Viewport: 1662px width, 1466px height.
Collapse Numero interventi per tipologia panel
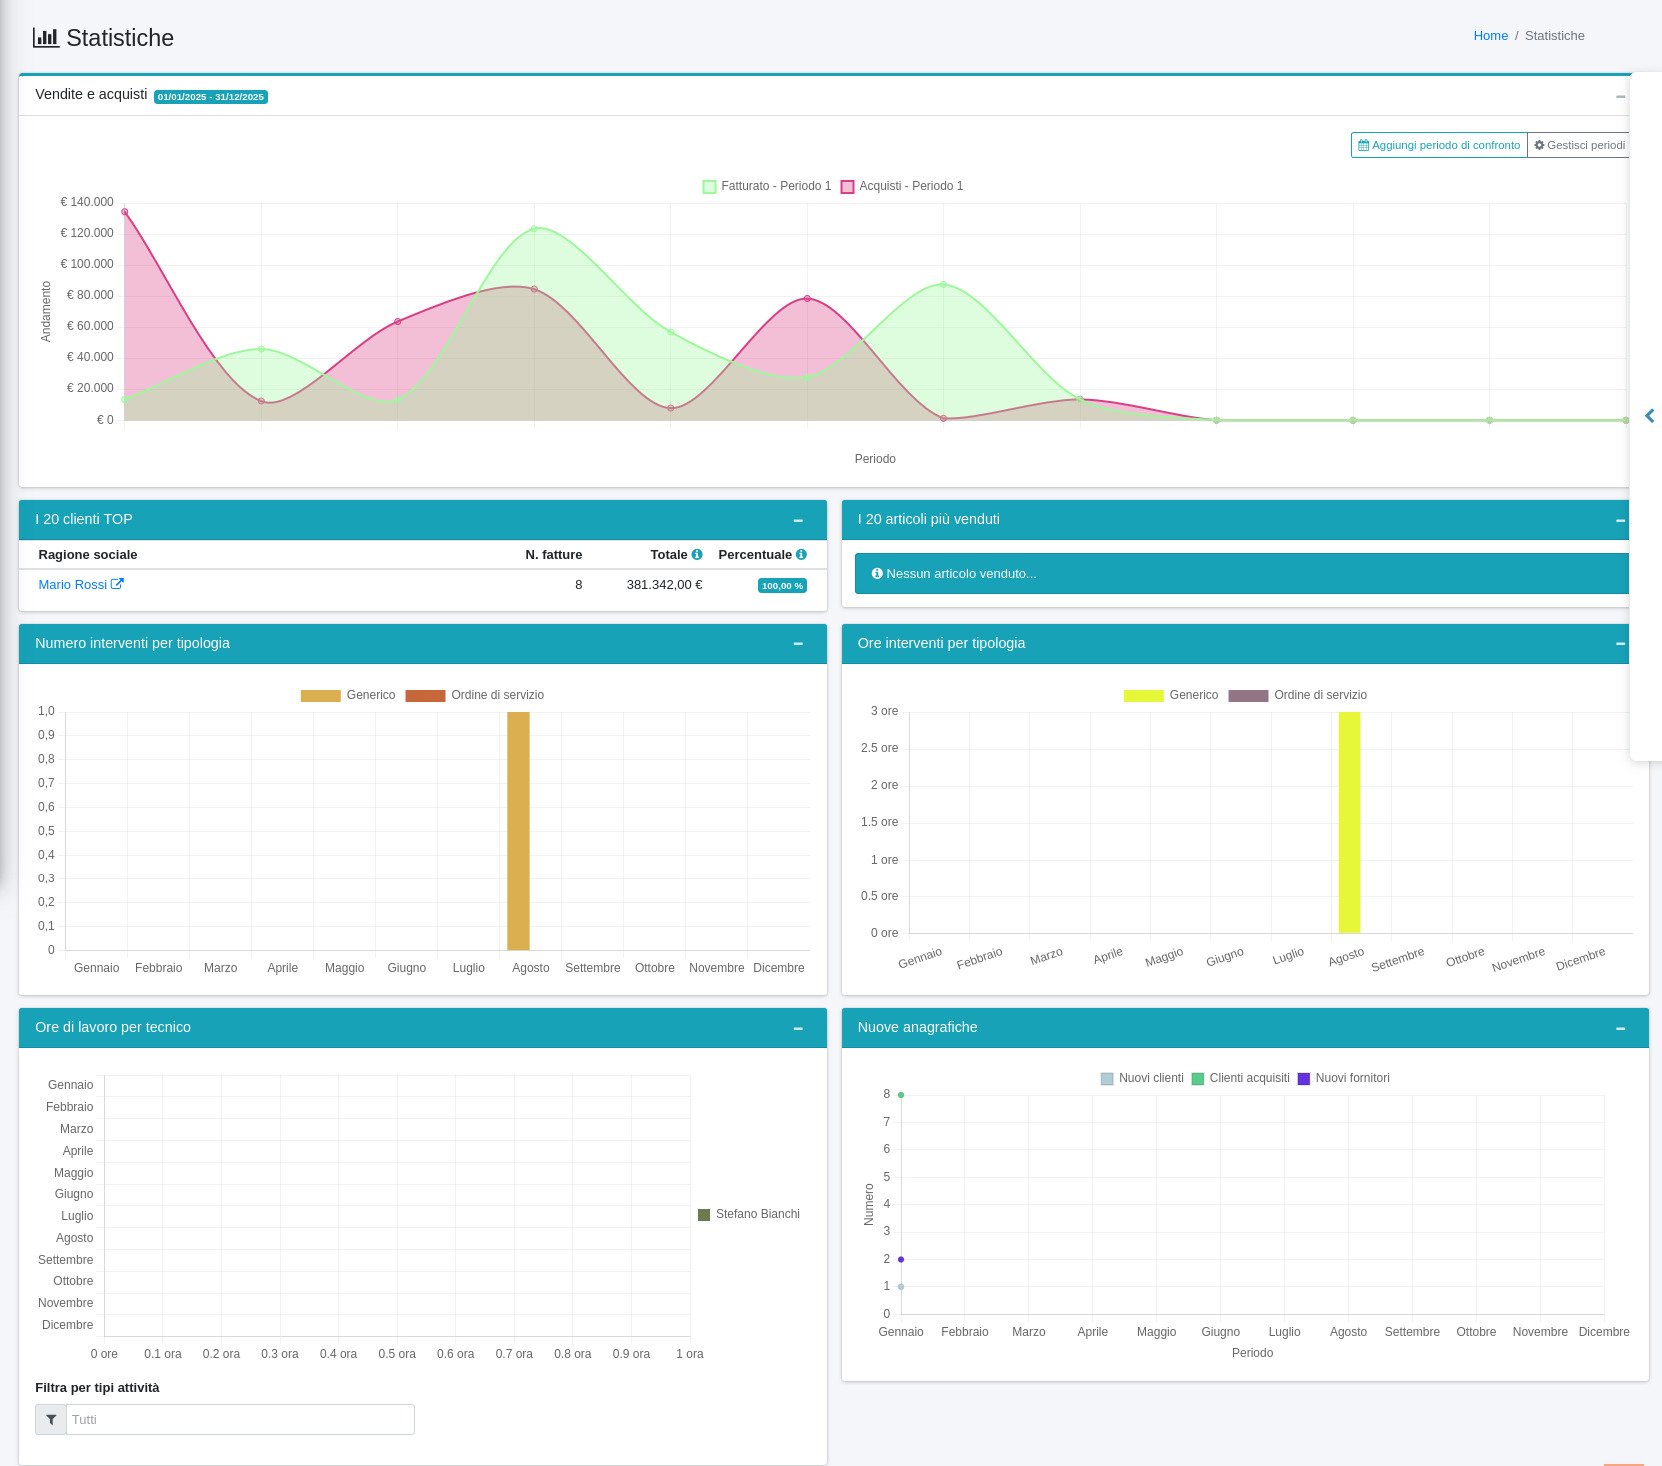tap(798, 644)
